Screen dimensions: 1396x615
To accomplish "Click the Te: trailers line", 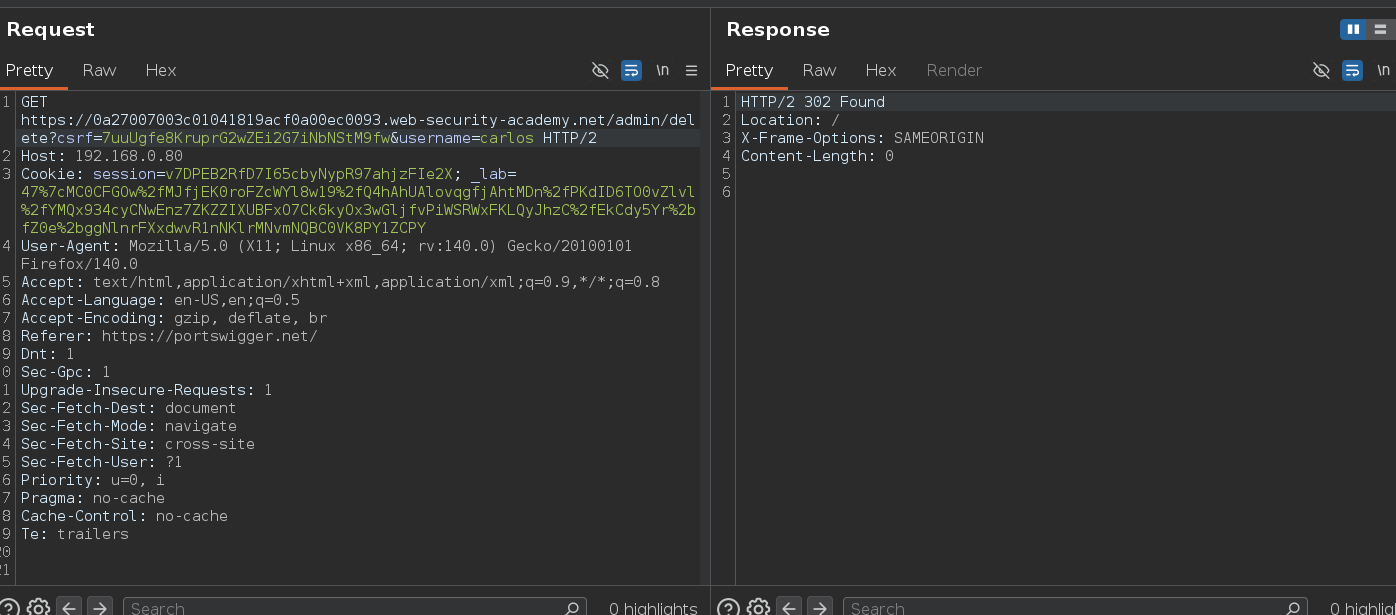I will 74,534.
